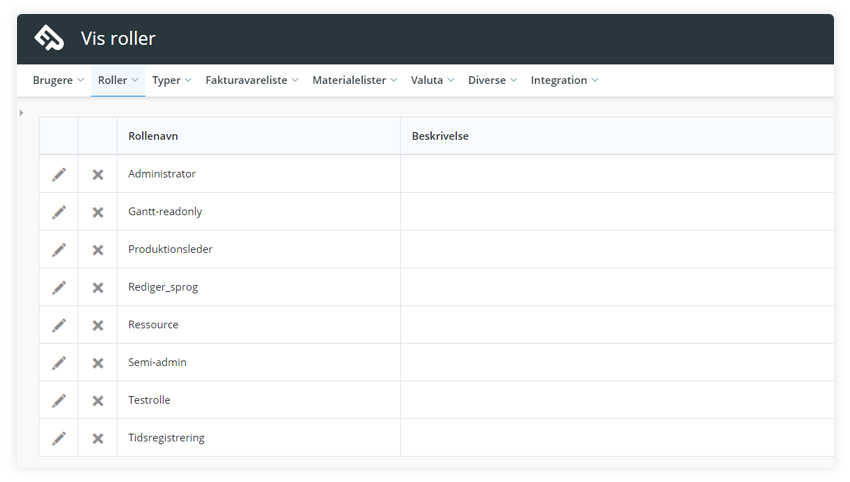This screenshot has height=482, width=850.
Task: Edit the Produktionsleder role with pencil icon
Action: tap(59, 250)
